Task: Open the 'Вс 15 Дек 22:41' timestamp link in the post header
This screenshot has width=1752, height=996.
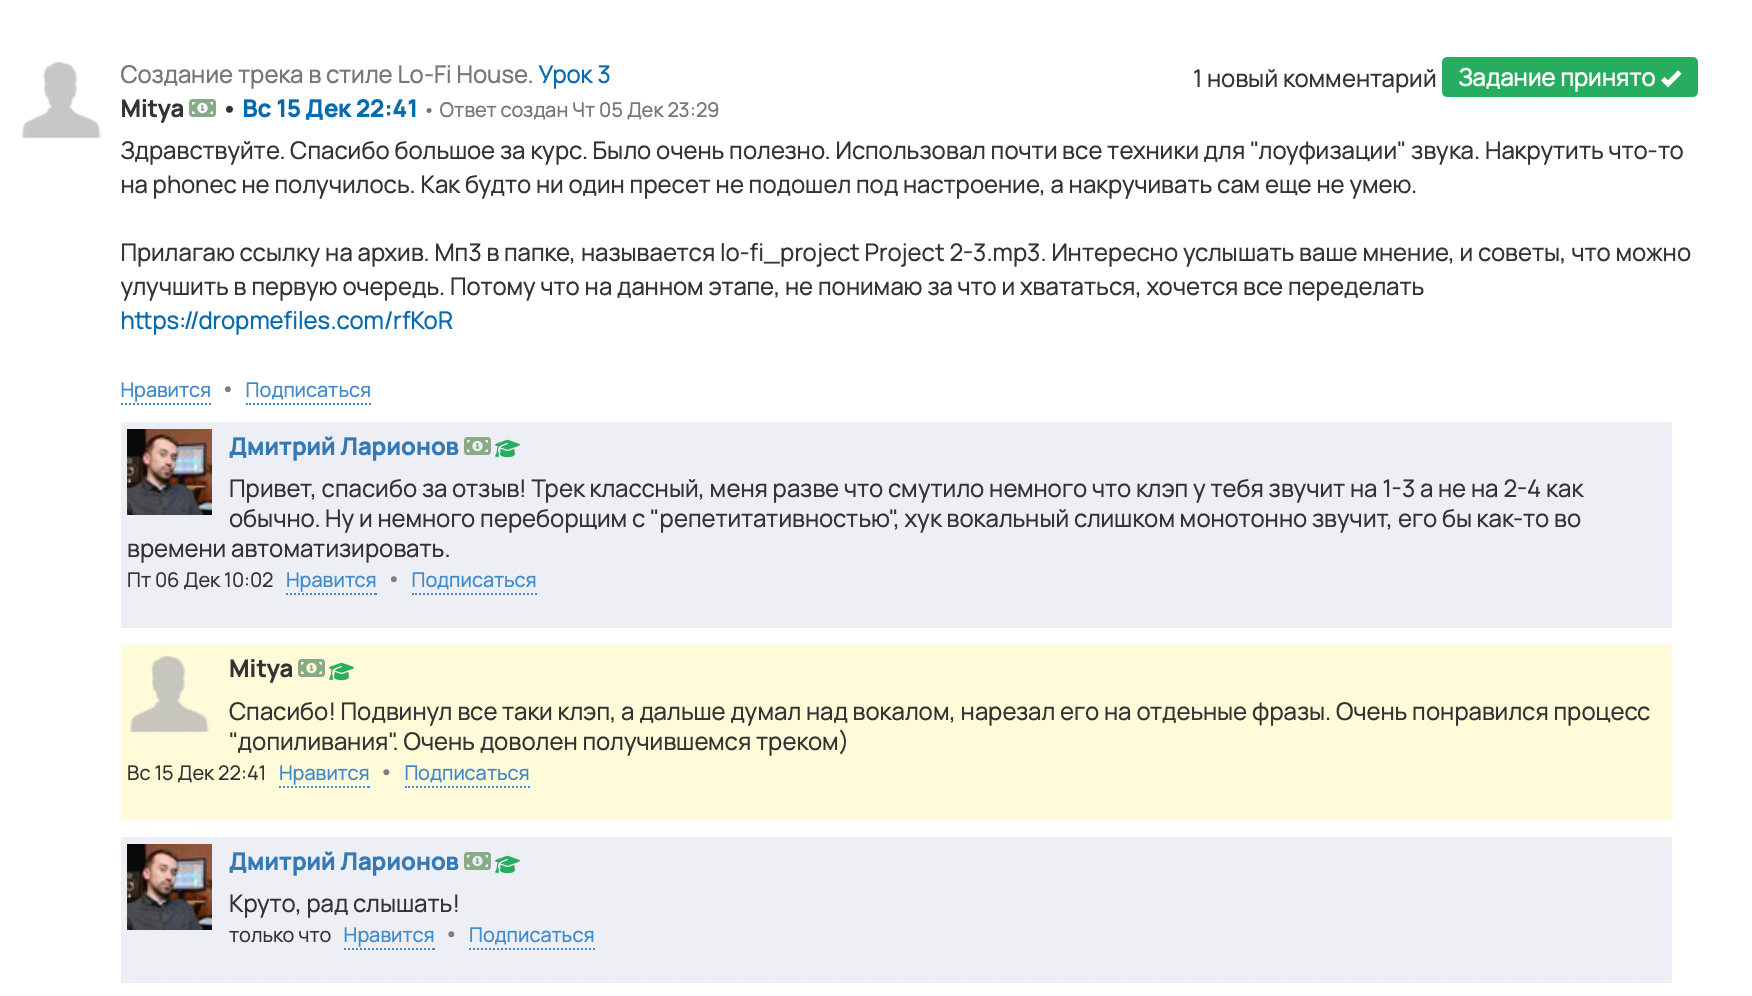Action: pyautogui.click(x=330, y=109)
